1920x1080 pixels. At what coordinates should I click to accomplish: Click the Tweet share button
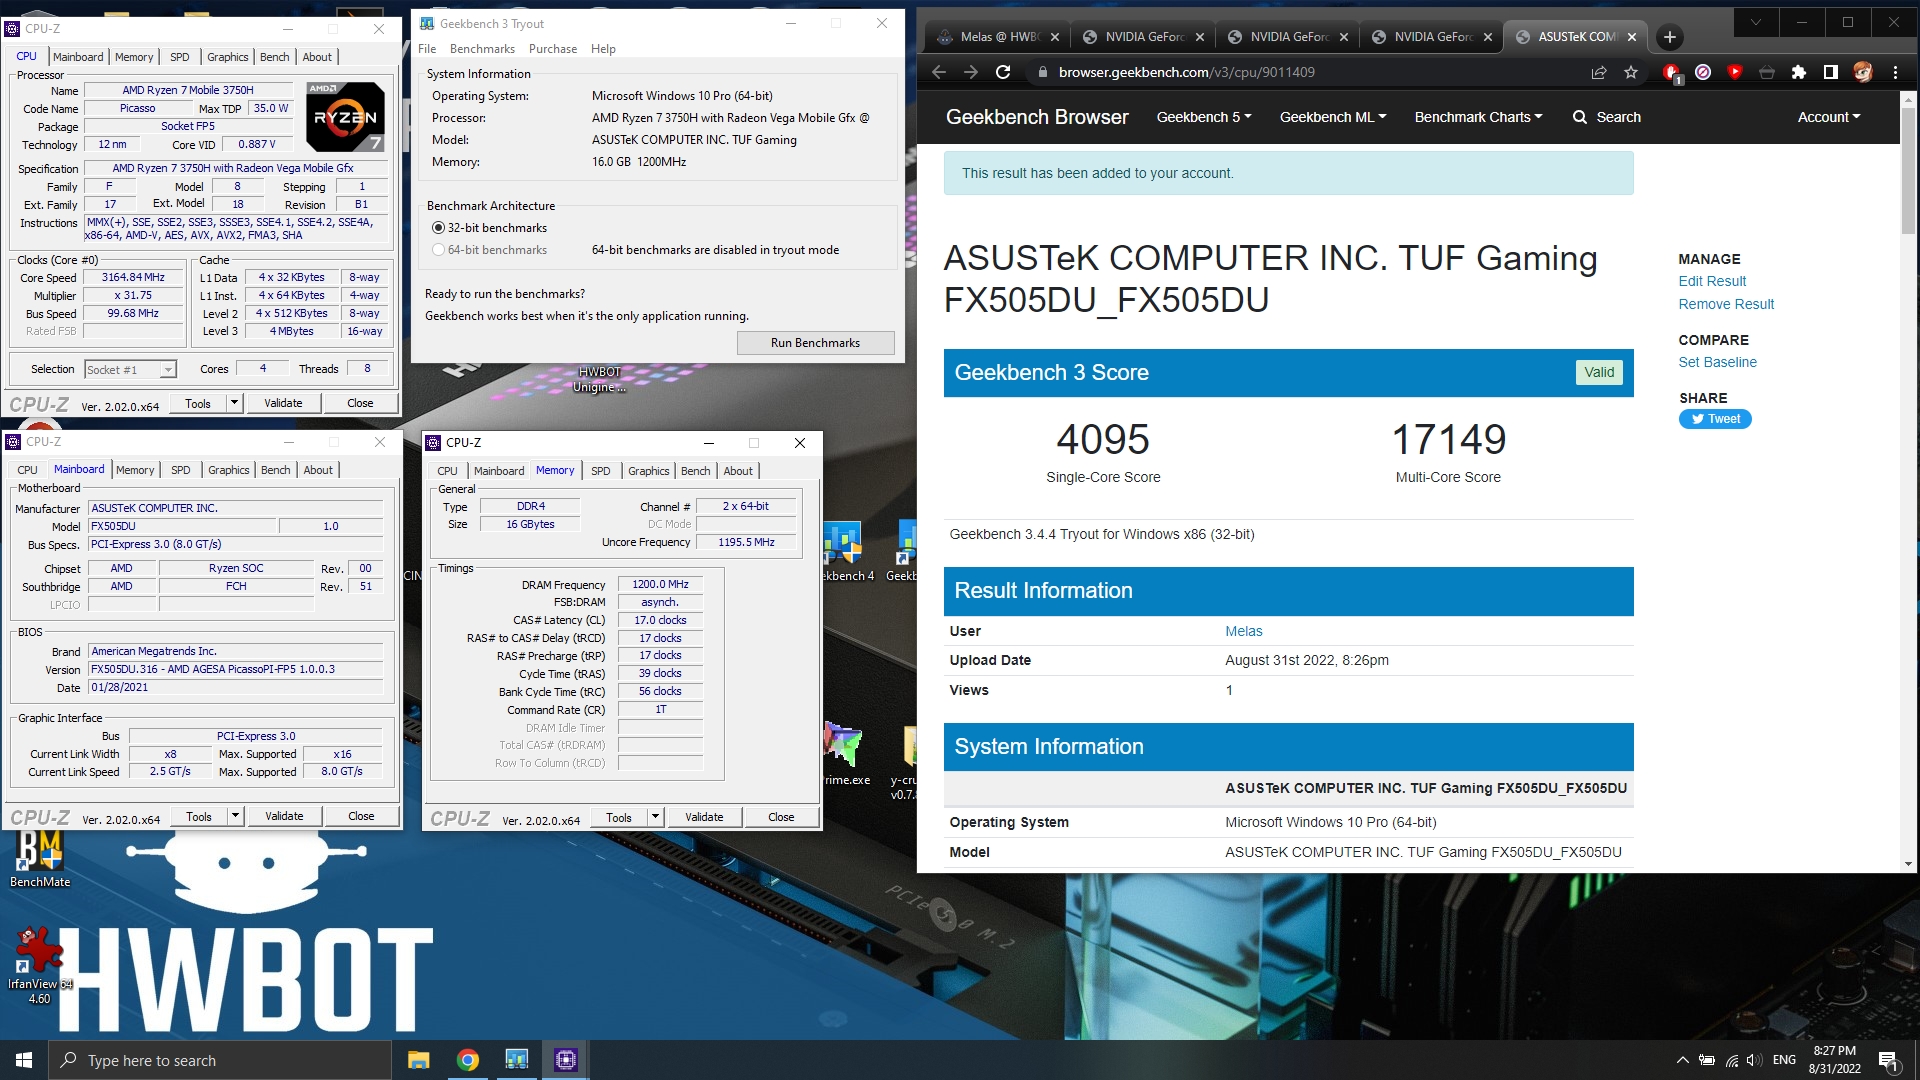(1715, 419)
